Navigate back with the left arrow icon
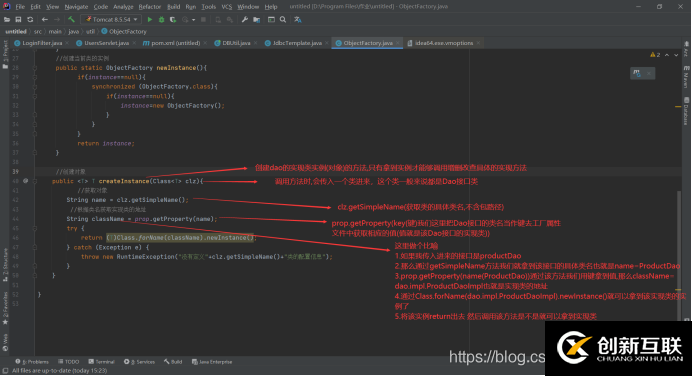Screen dimensions: 692x376 coord(45,19)
